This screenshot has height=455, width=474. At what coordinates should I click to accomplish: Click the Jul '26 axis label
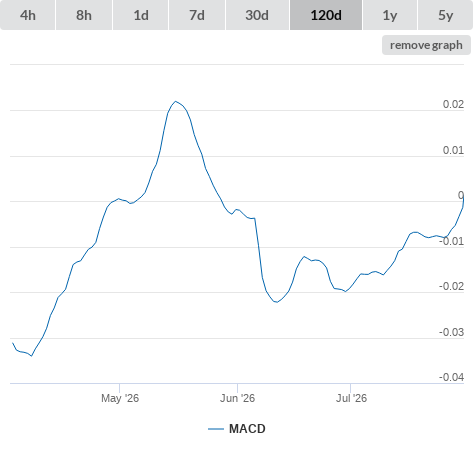tap(351, 398)
